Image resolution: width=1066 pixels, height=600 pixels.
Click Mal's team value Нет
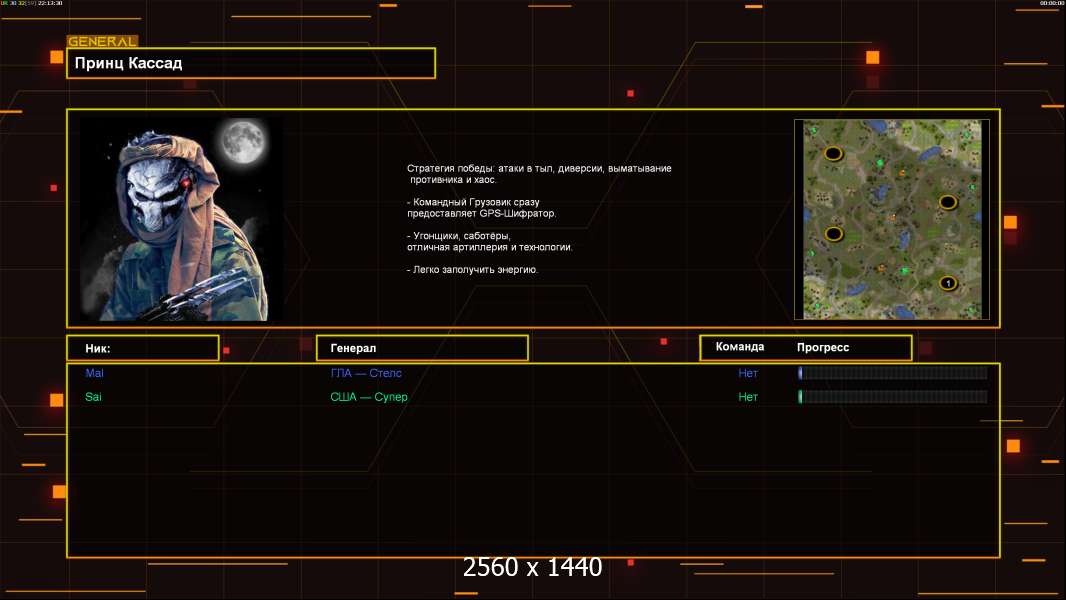pyautogui.click(x=748, y=373)
